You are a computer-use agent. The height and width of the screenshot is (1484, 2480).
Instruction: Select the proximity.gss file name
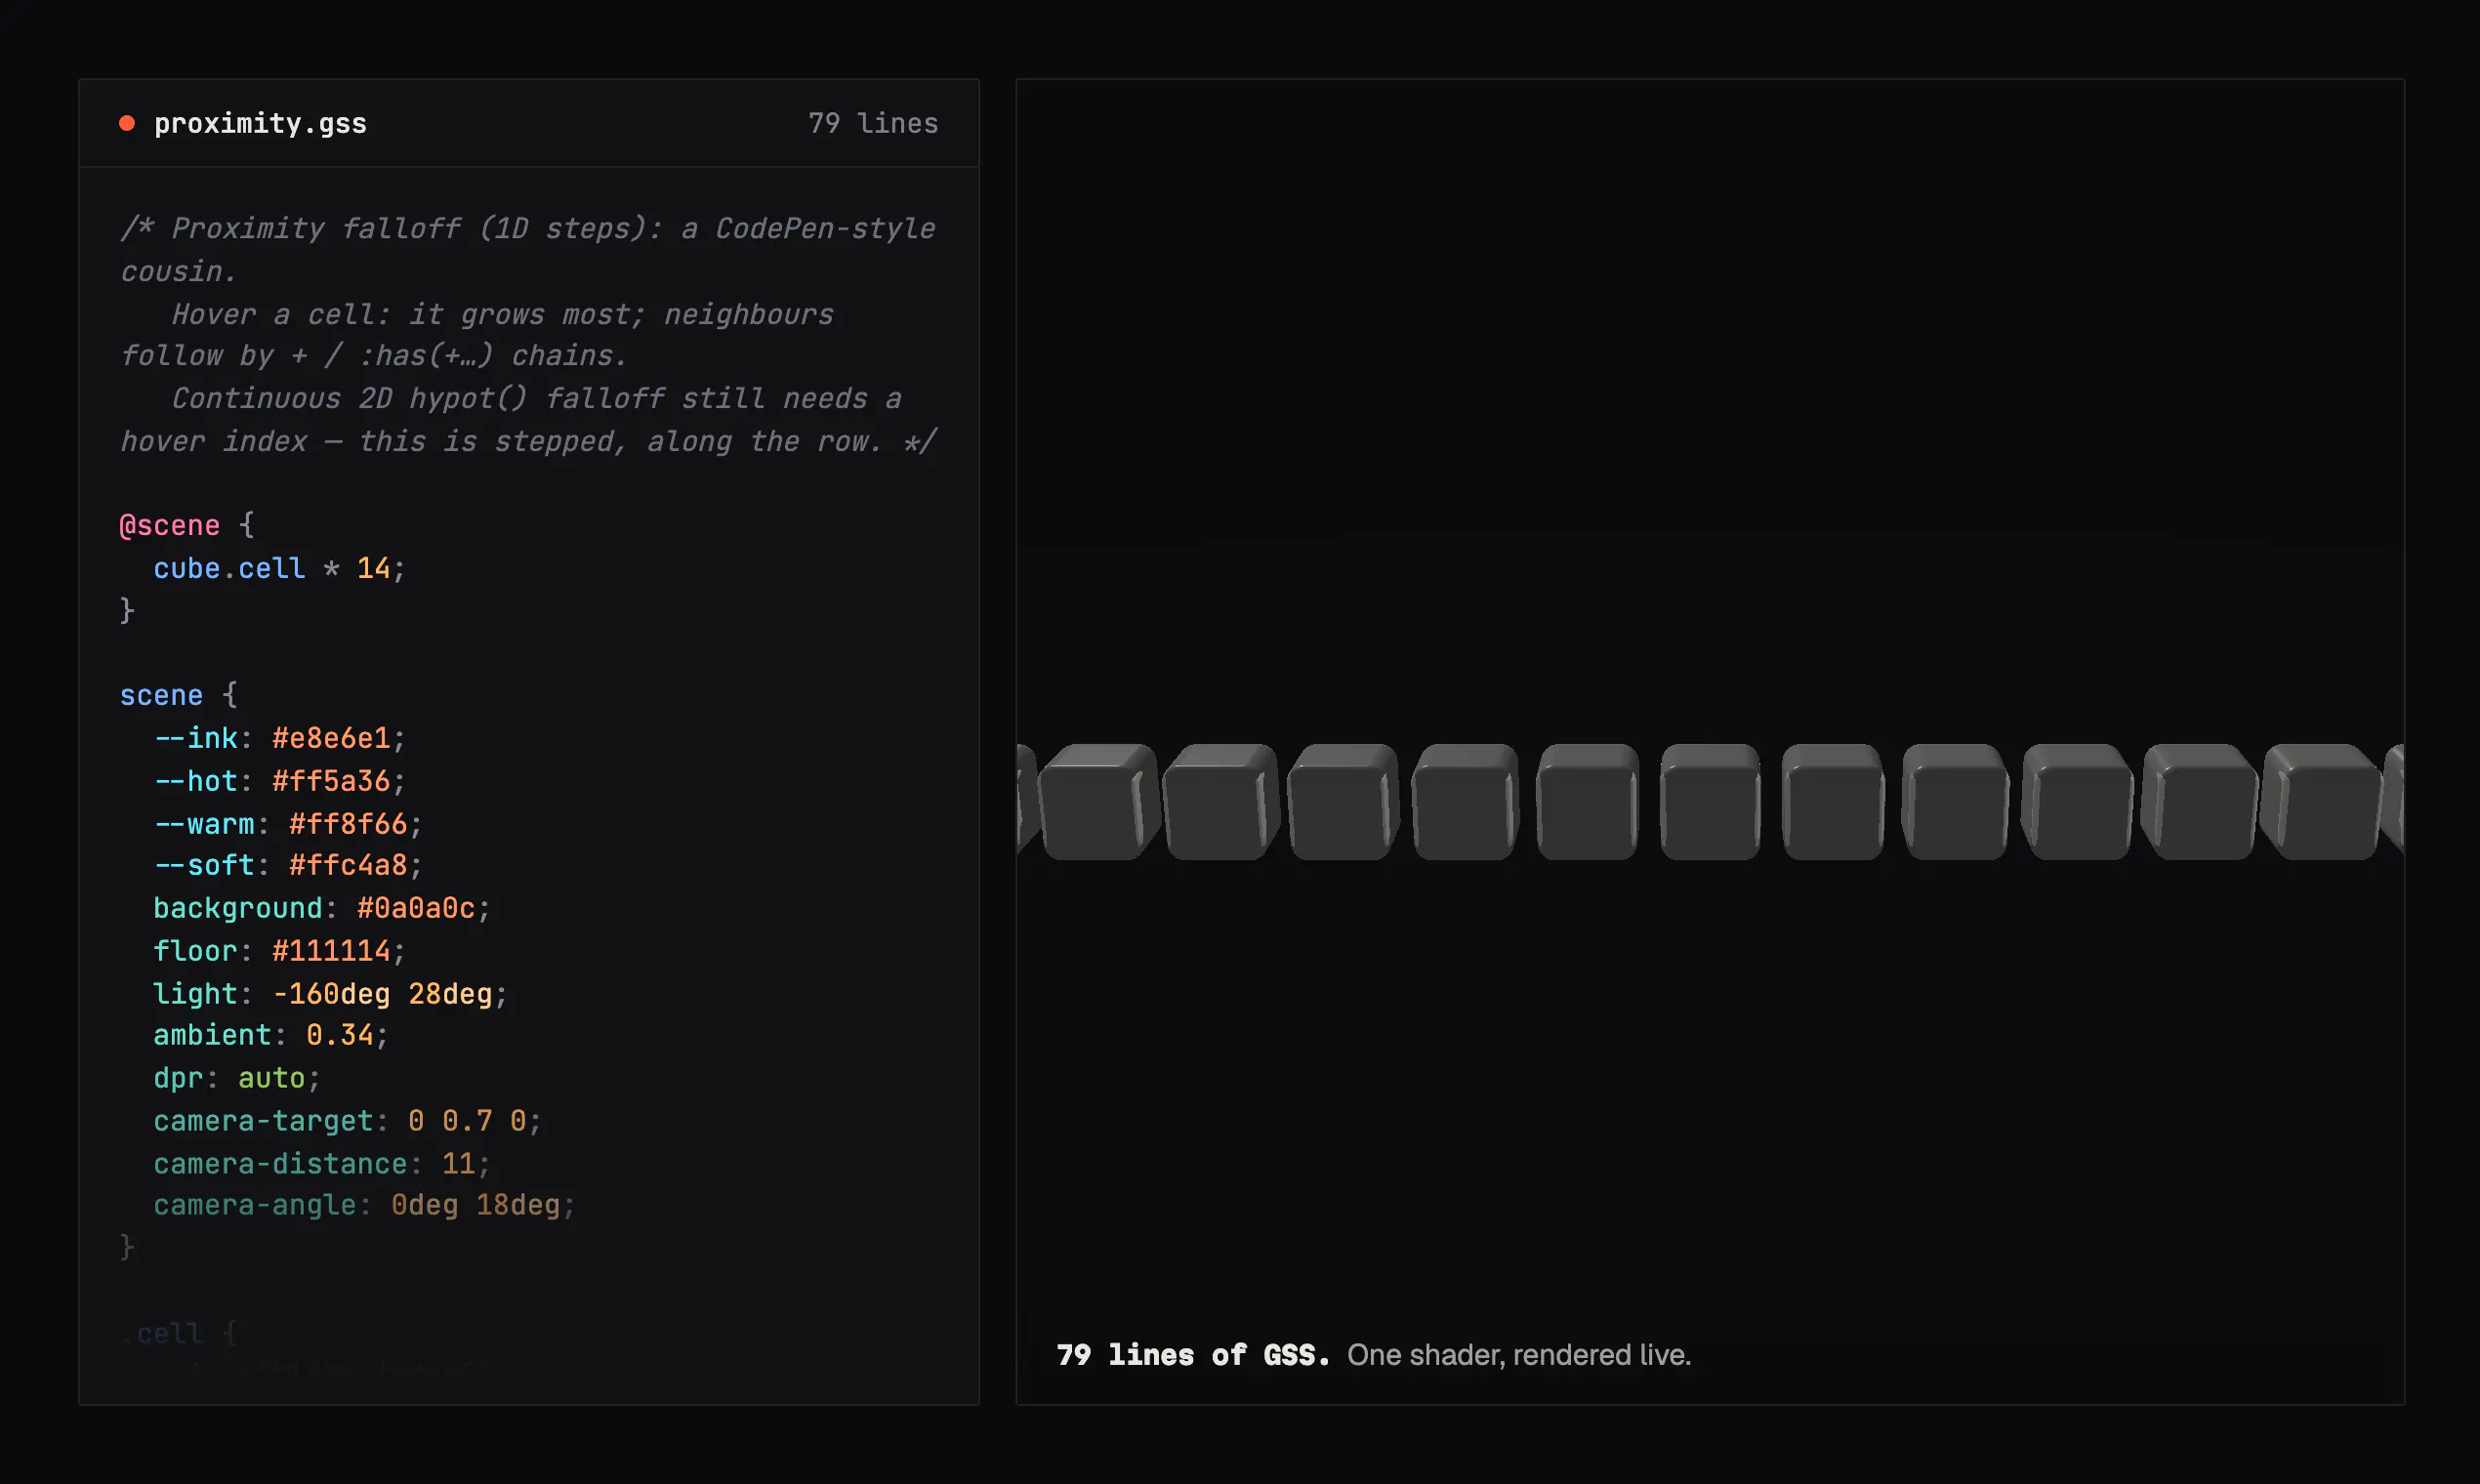tap(260, 123)
